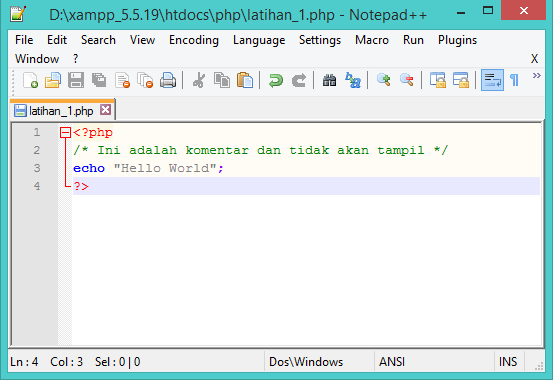The height and width of the screenshot is (380, 553).
Task: Click the ANSI encoding status field
Action: tap(434, 362)
